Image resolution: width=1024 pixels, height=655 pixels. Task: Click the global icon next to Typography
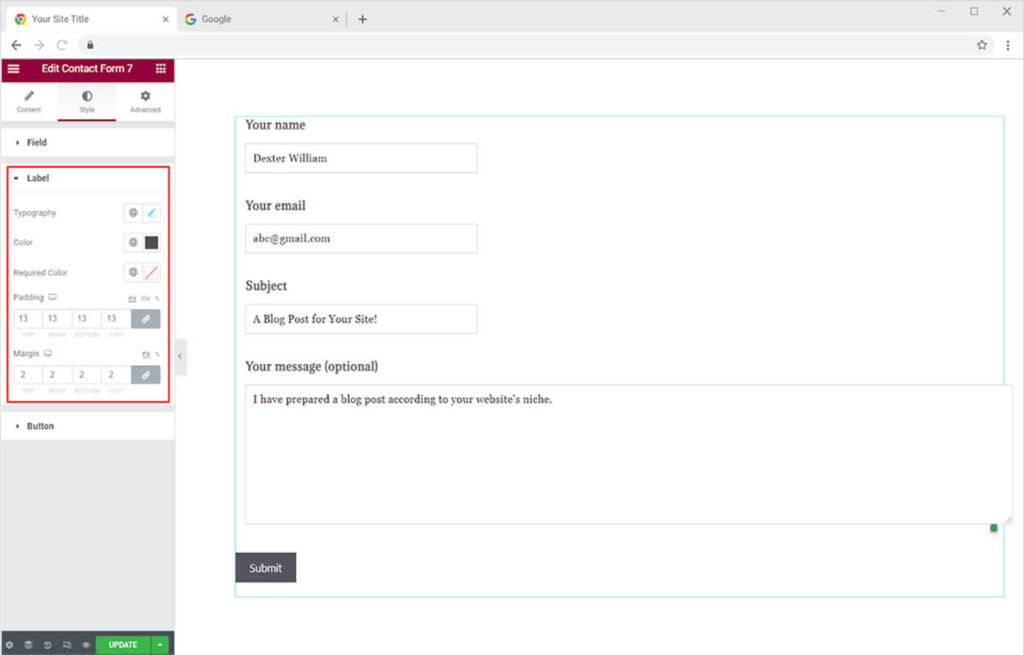133,213
